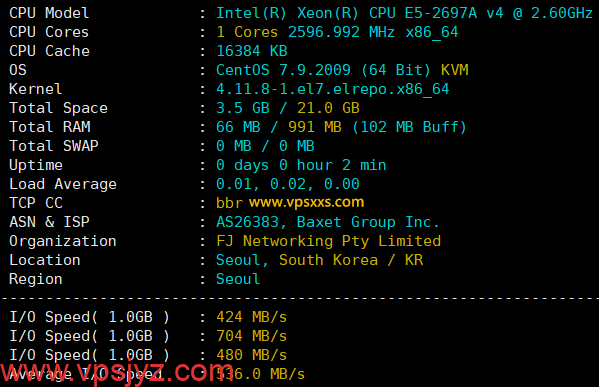Click the KVM virtualization text

click(x=455, y=70)
